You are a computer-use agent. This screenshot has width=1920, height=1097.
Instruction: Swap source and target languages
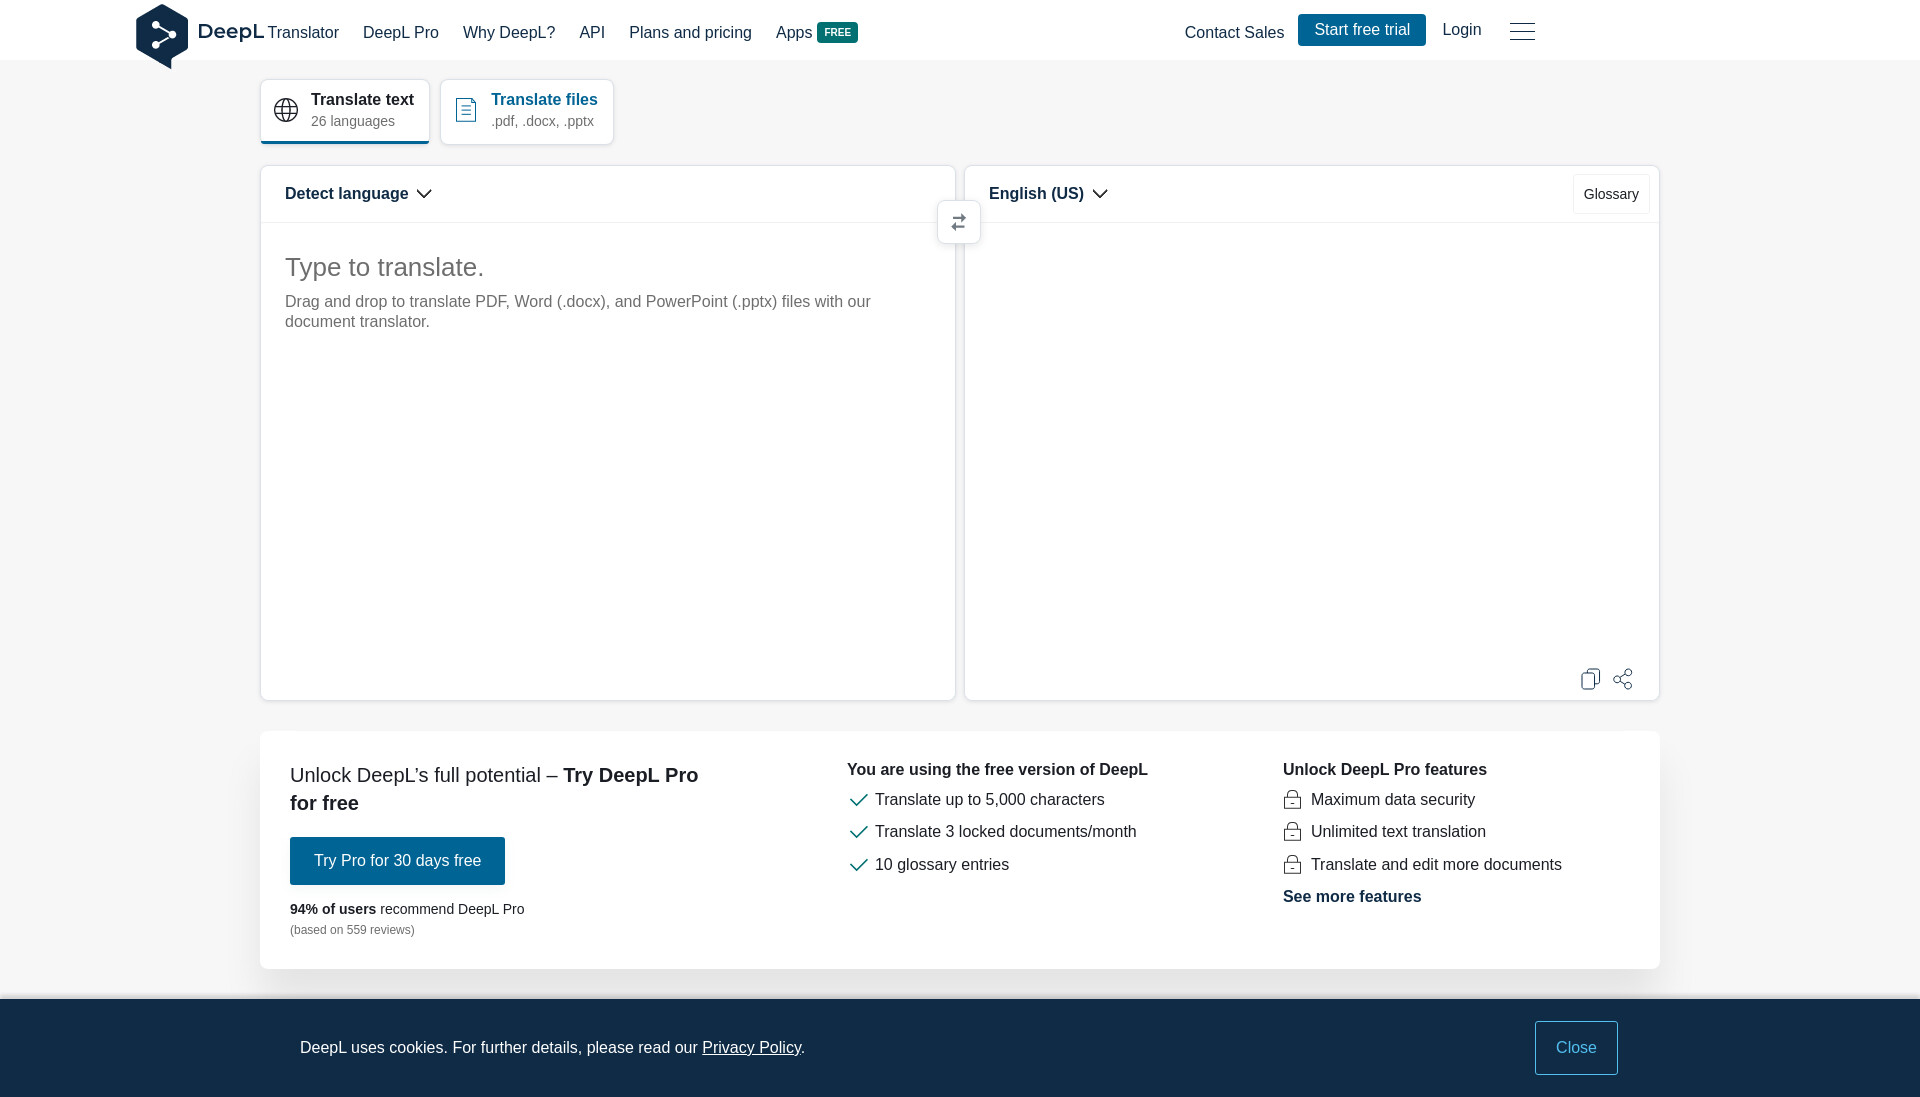959,222
